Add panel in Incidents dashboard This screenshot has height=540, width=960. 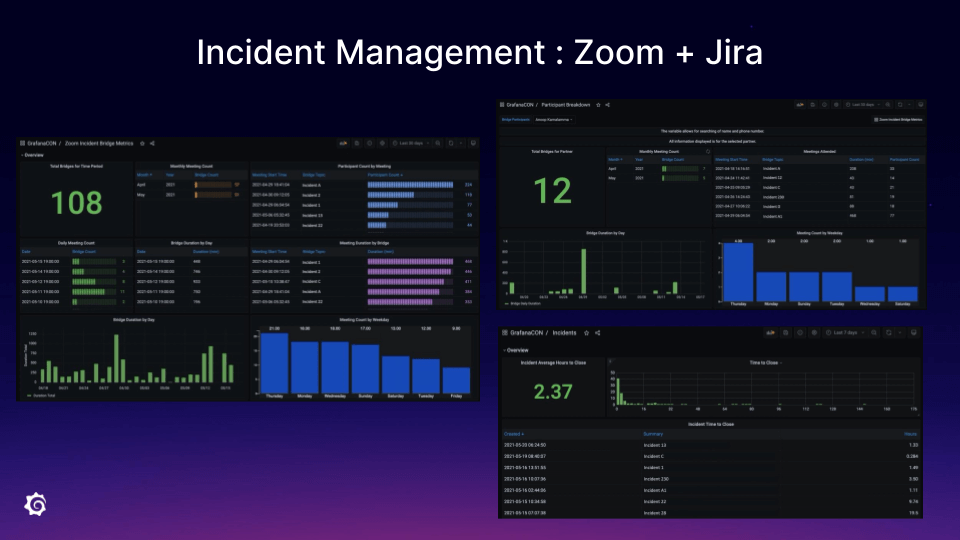[771, 333]
